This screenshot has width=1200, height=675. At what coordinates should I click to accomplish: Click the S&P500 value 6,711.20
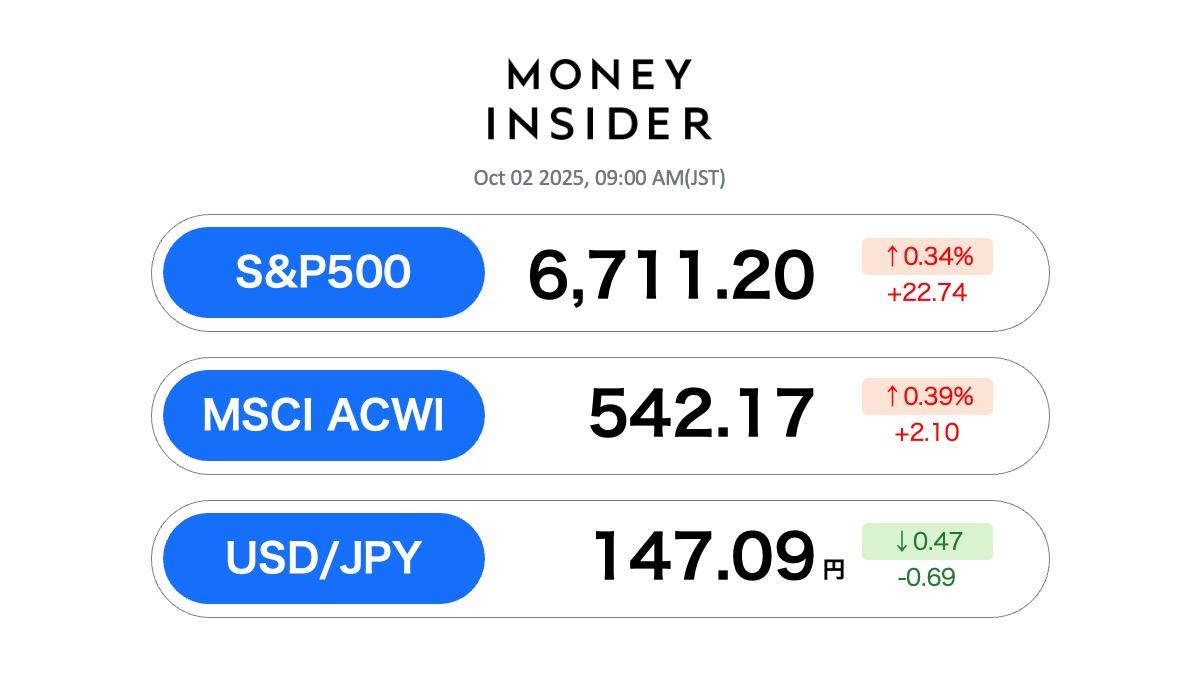[x=671, y=276]
